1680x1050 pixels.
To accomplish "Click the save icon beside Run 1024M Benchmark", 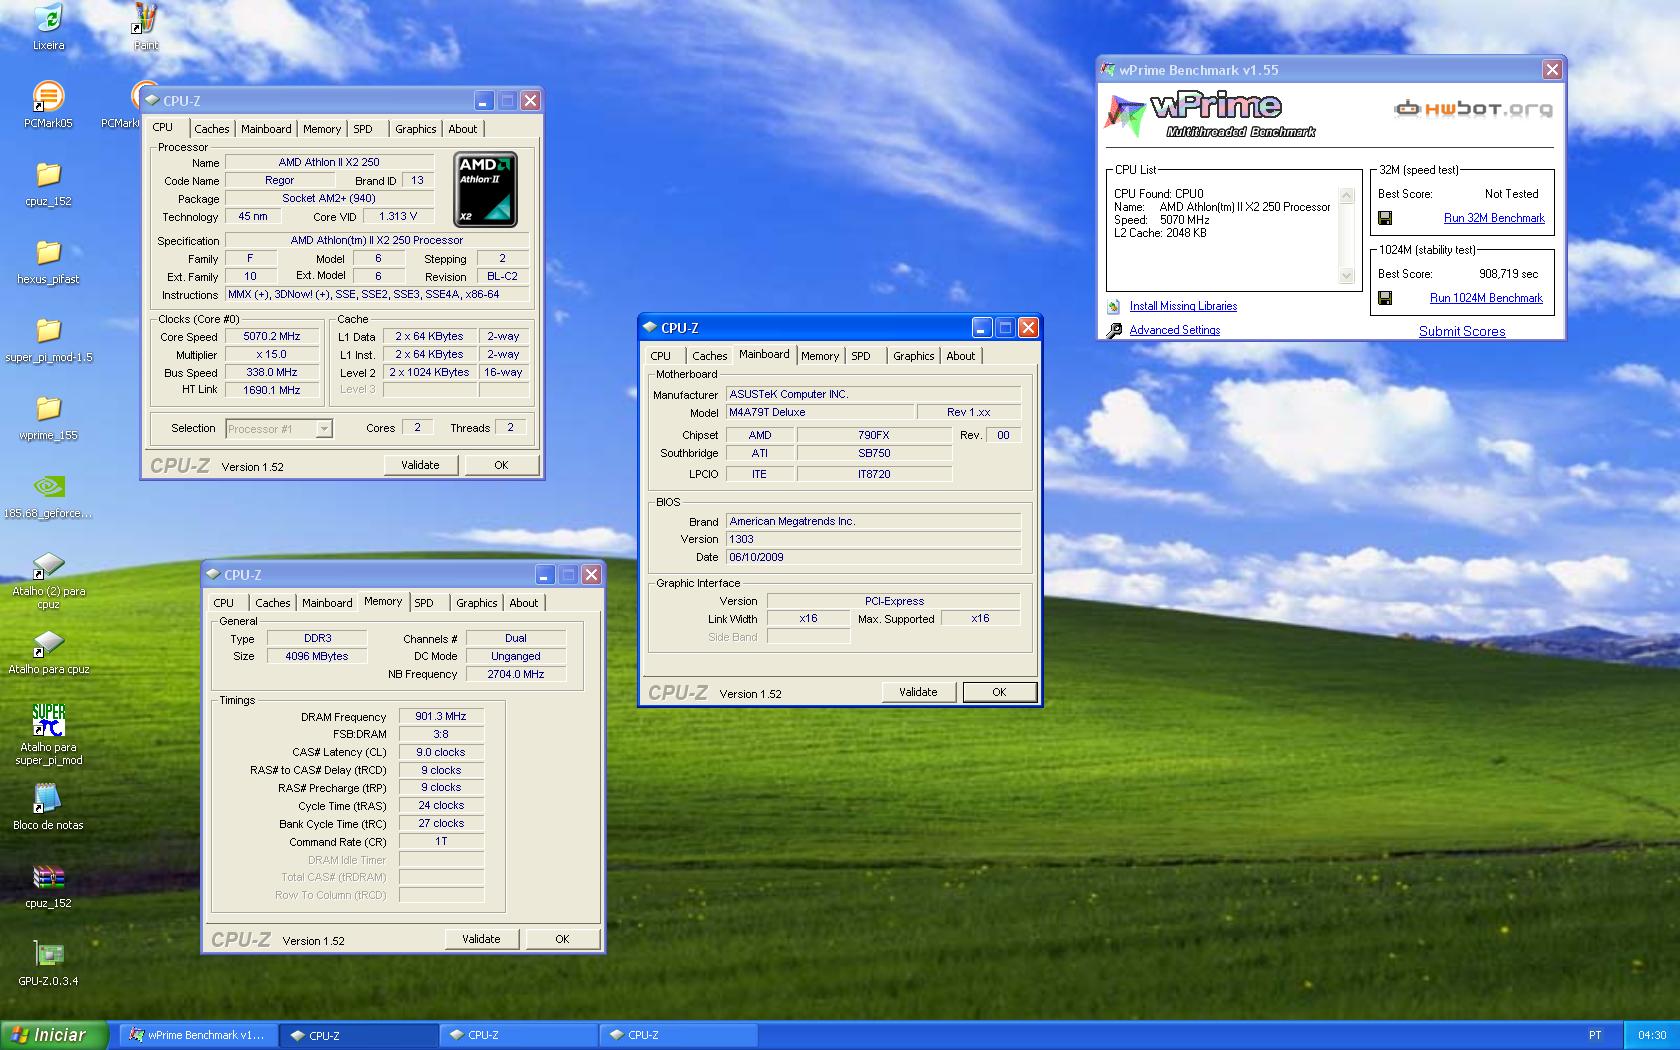I will [x=1385, y=298].
